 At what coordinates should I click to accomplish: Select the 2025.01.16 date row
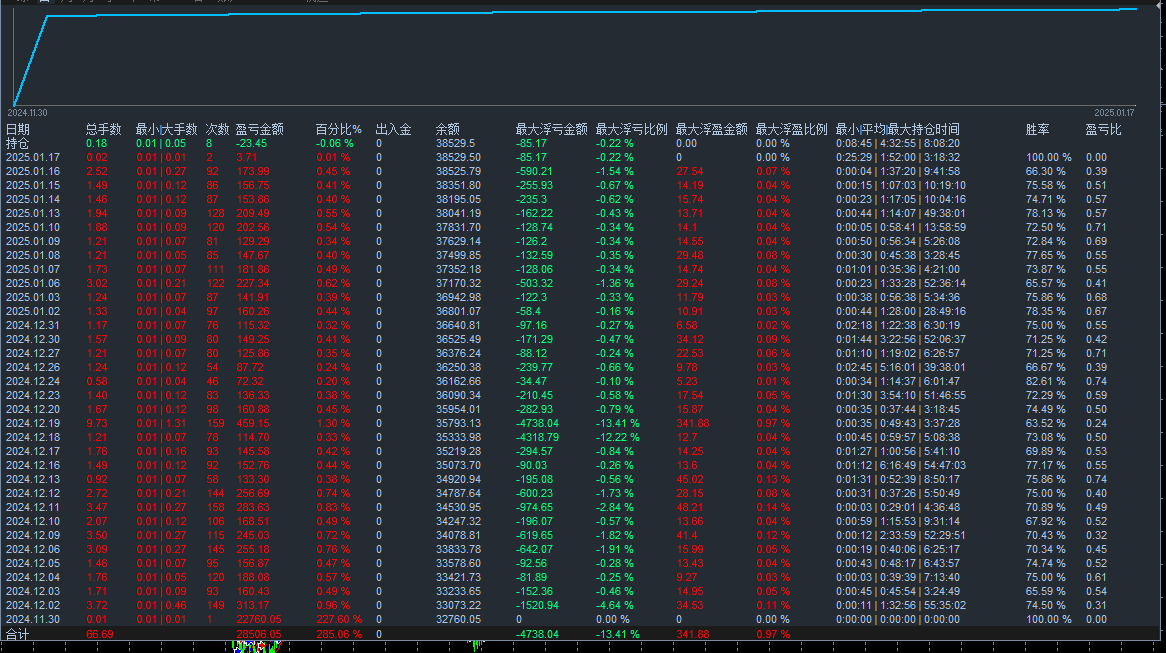(x=33, y=172)
